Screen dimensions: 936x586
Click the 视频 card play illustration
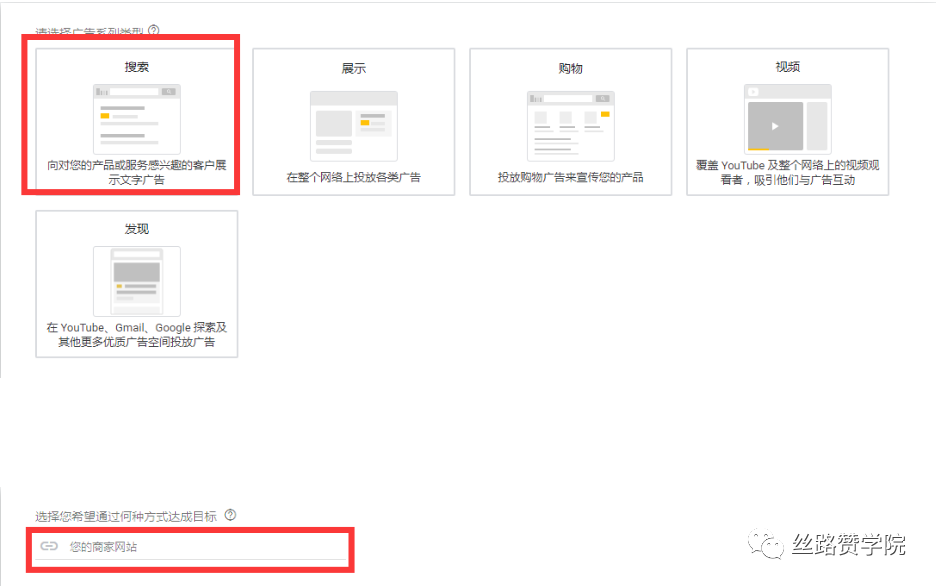click(x=787, y=119)
